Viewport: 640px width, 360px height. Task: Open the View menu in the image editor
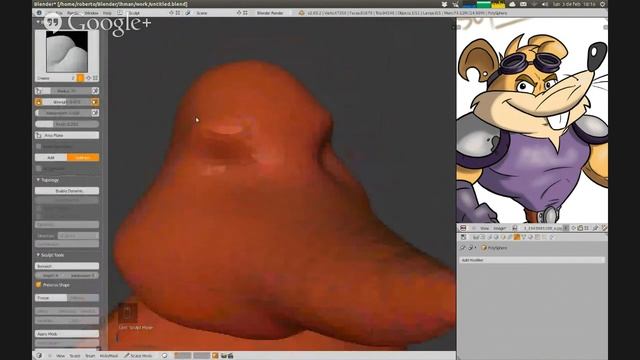click(484, 228)
